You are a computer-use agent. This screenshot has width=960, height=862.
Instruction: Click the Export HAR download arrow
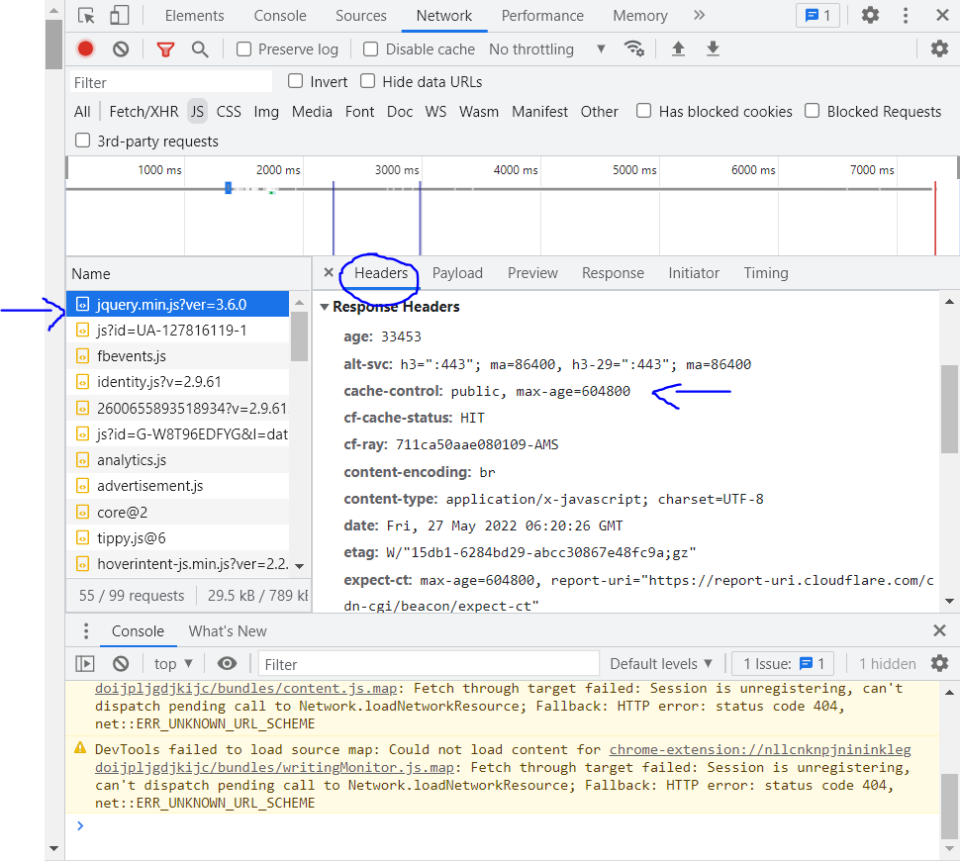(713, 48)
